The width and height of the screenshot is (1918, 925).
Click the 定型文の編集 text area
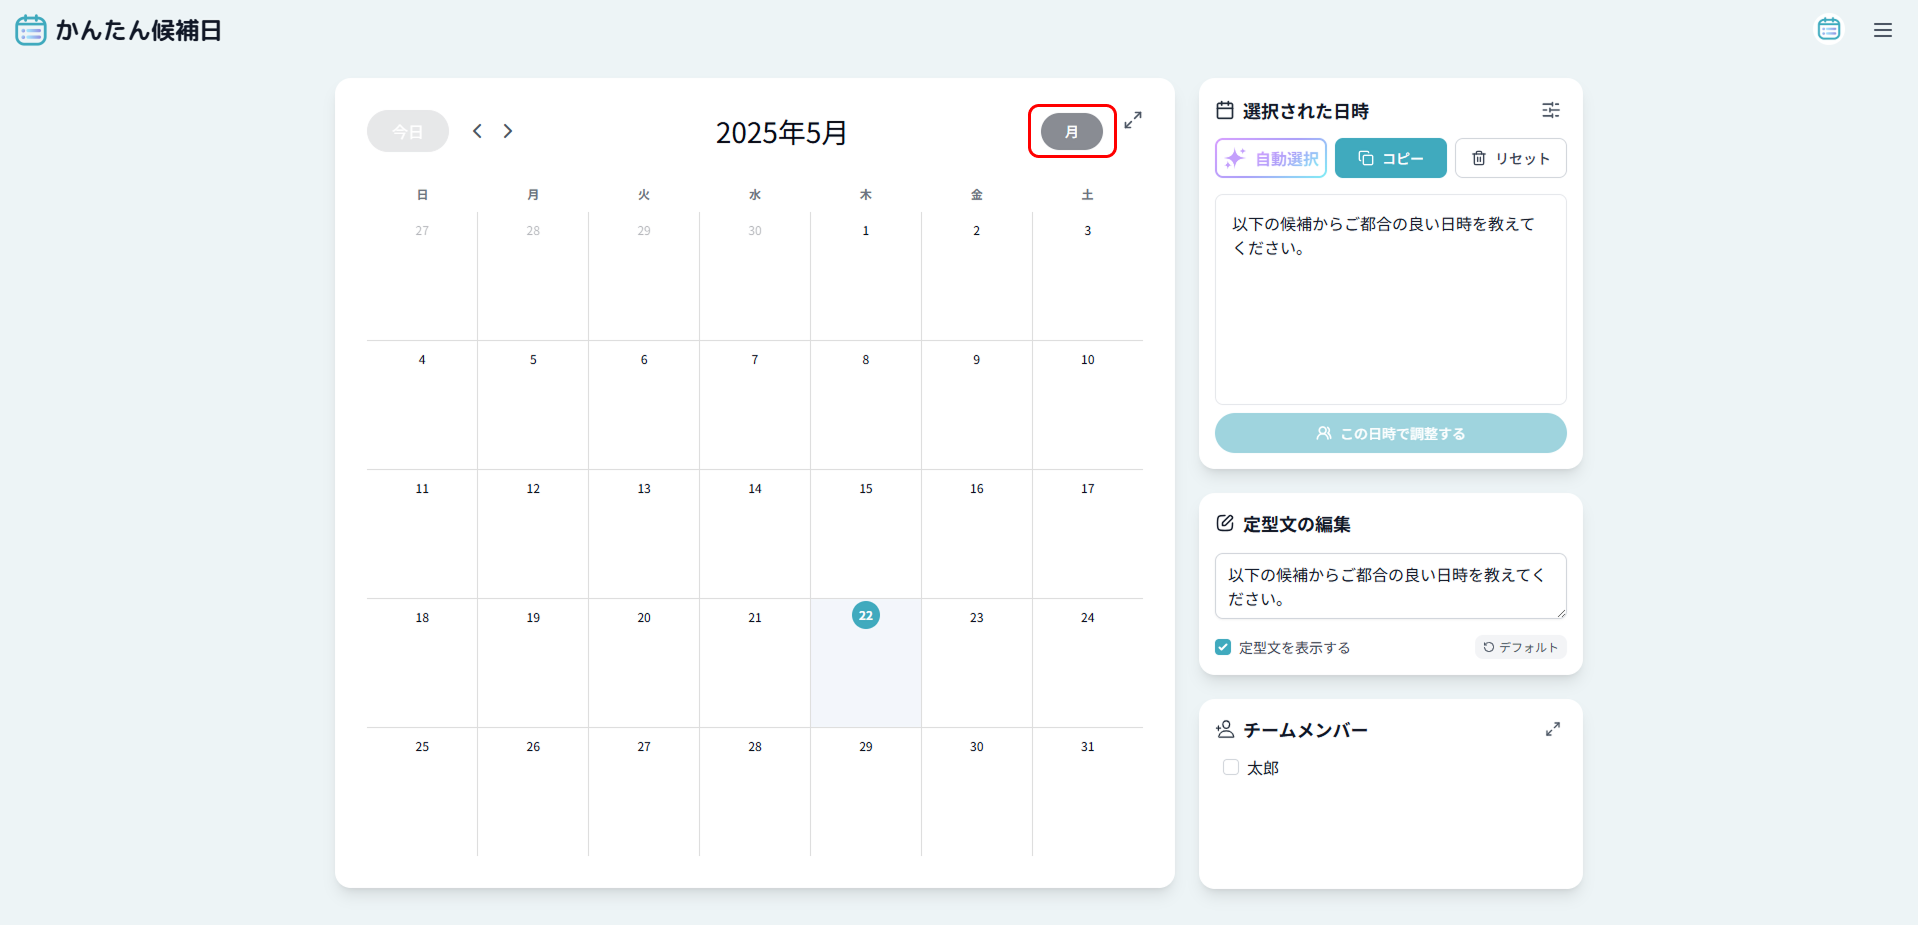[x=1391, y=586]
